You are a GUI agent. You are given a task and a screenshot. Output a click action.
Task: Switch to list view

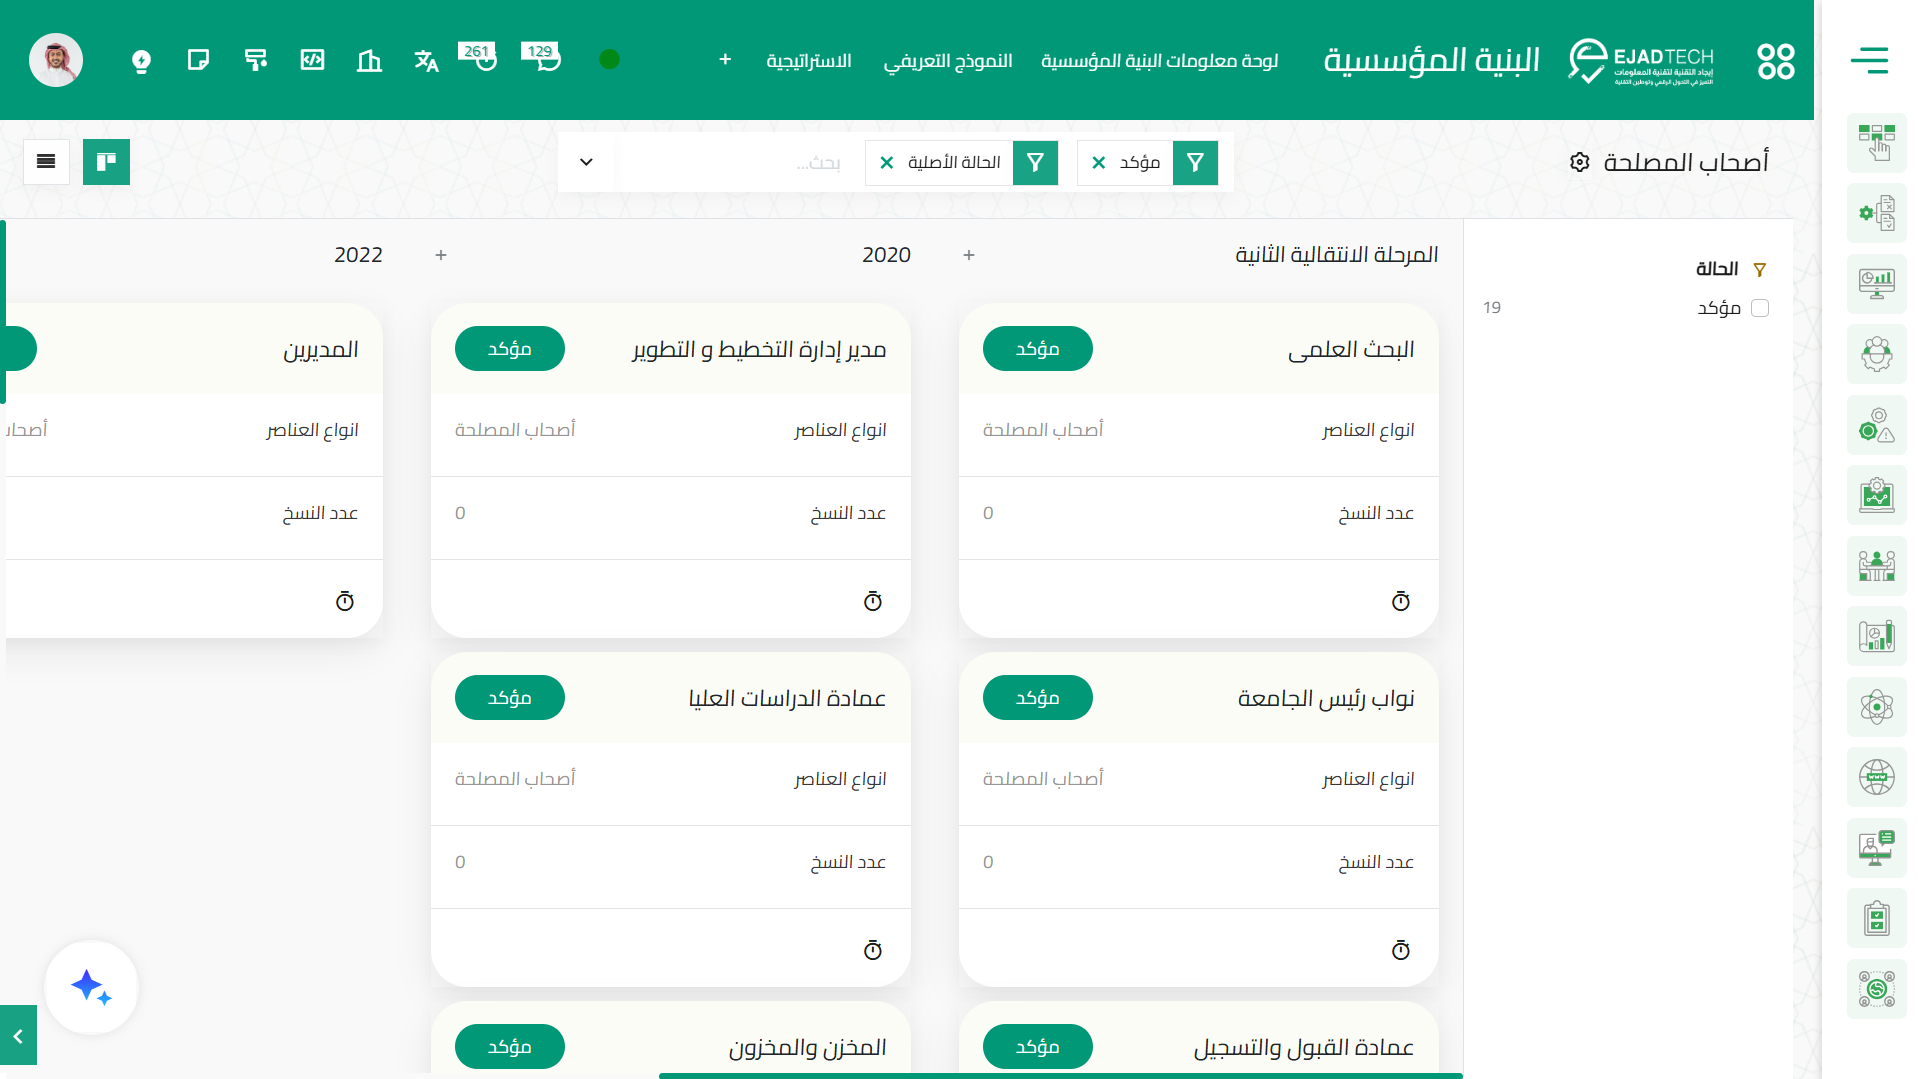(x=46, y=162)
